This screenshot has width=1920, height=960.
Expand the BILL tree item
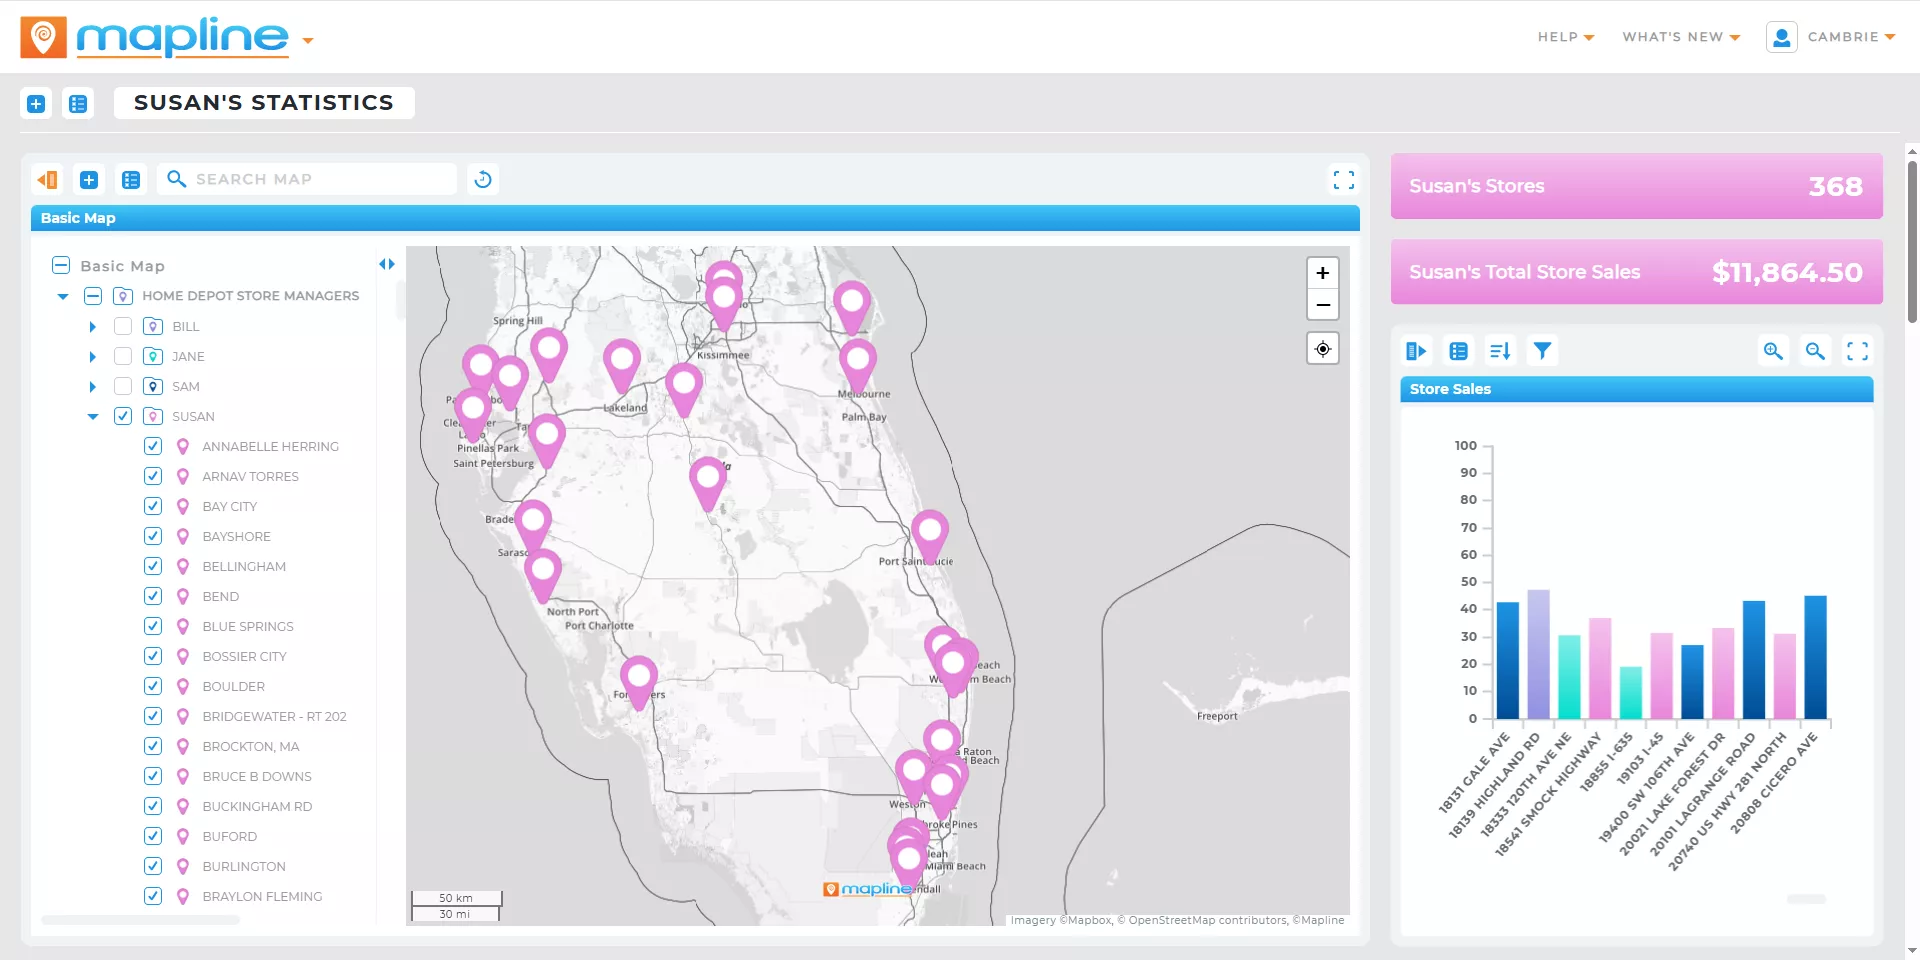click(x=92, y=326)
